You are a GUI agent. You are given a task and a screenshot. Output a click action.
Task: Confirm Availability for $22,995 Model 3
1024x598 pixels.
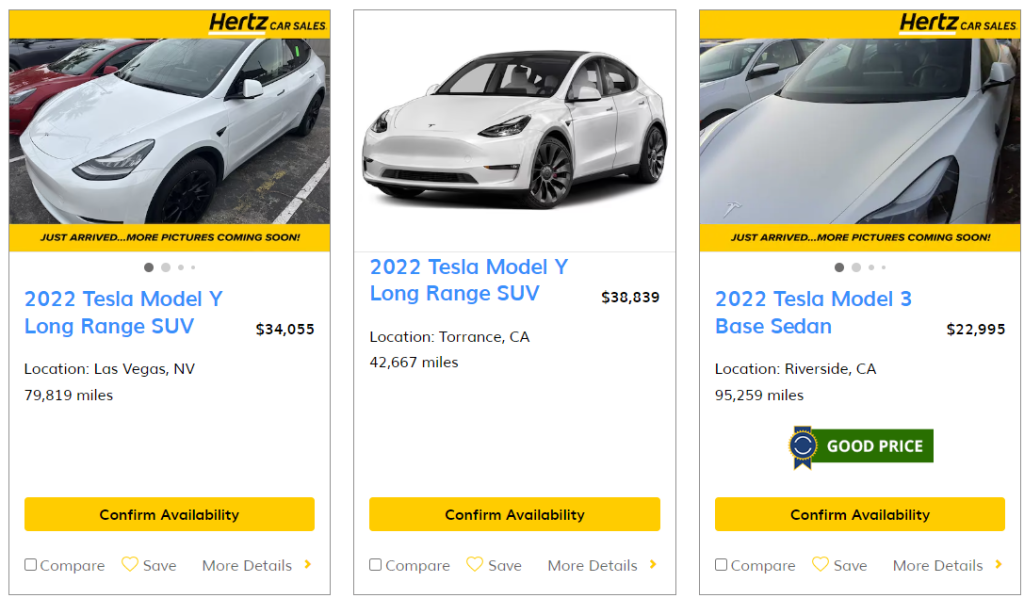coord(860,515)
